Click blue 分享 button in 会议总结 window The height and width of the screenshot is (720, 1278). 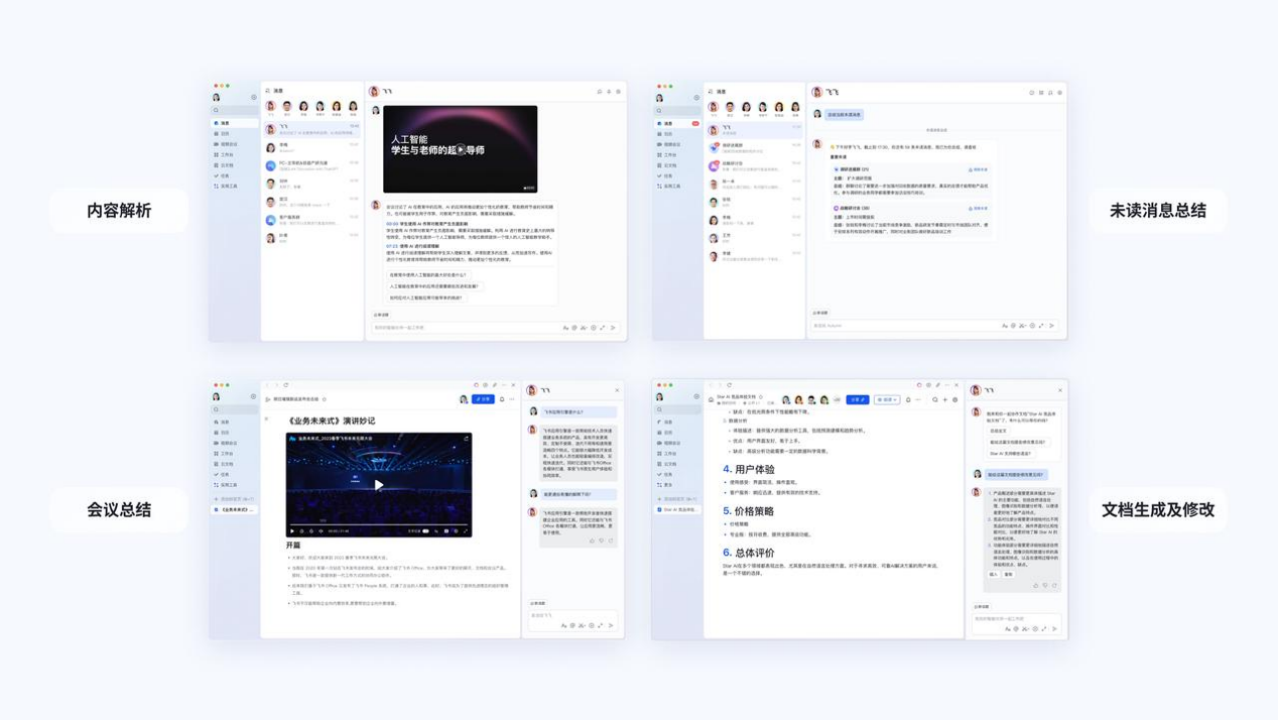click(483, 399)
